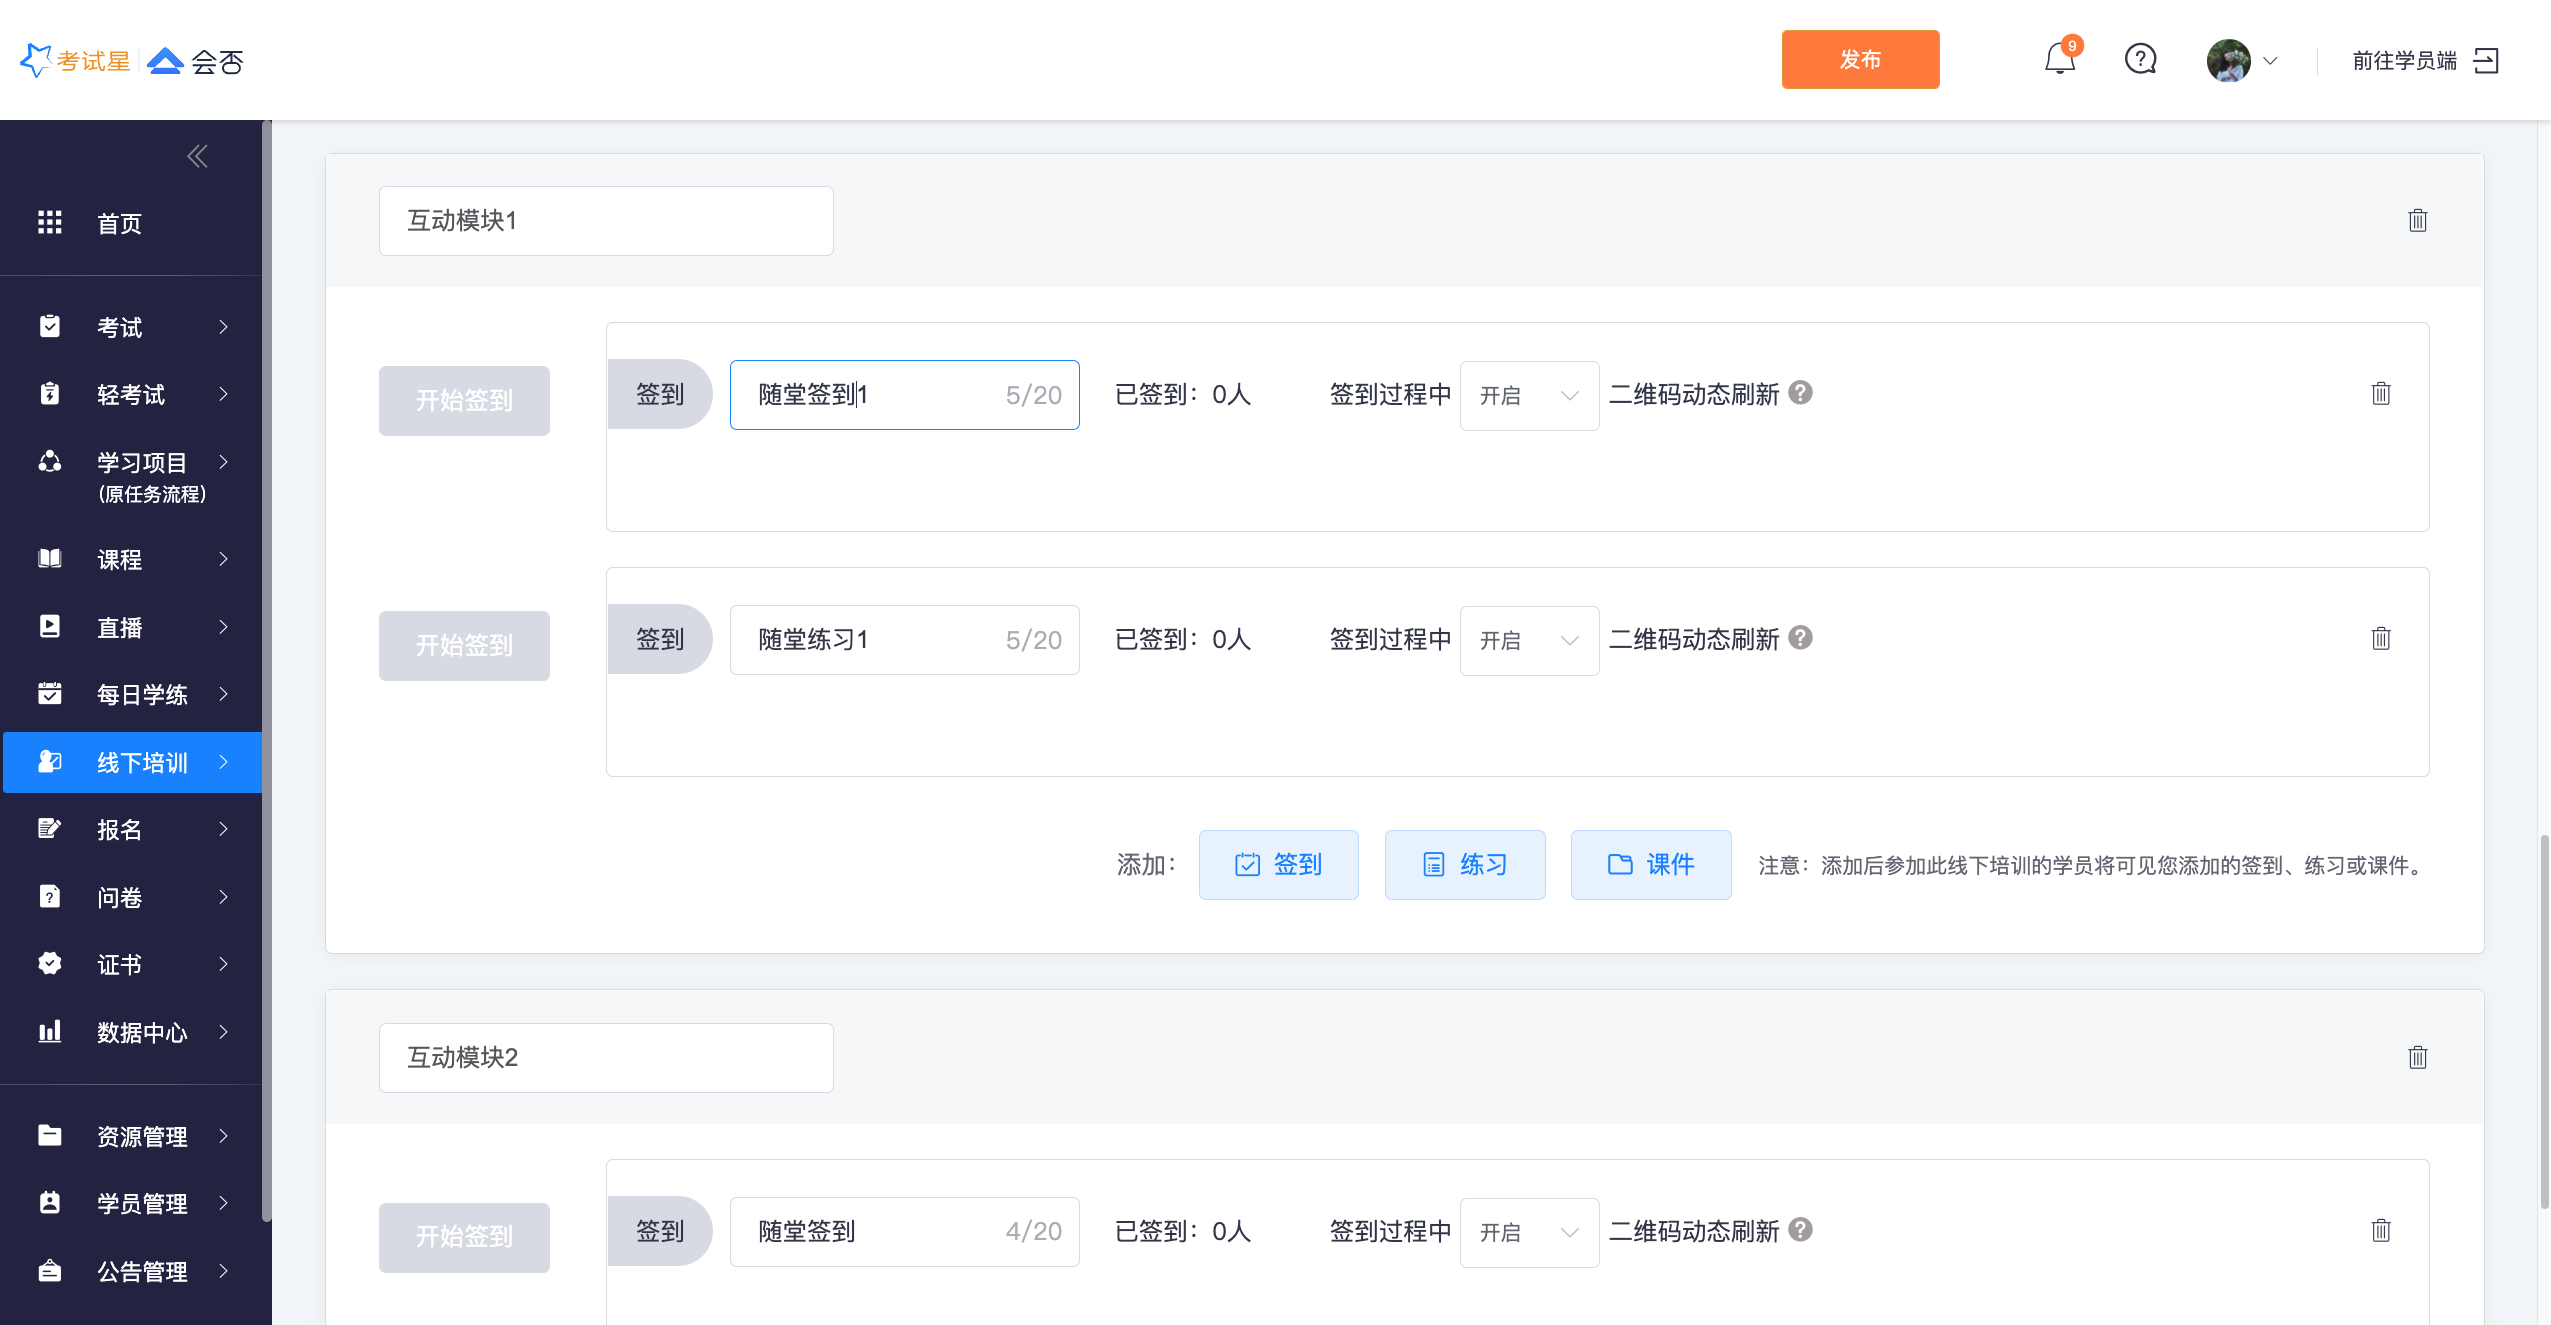This screenshot has height=1325, width=2551.
Task: Click the orange 发布 button
Action: click(1859, 60)
